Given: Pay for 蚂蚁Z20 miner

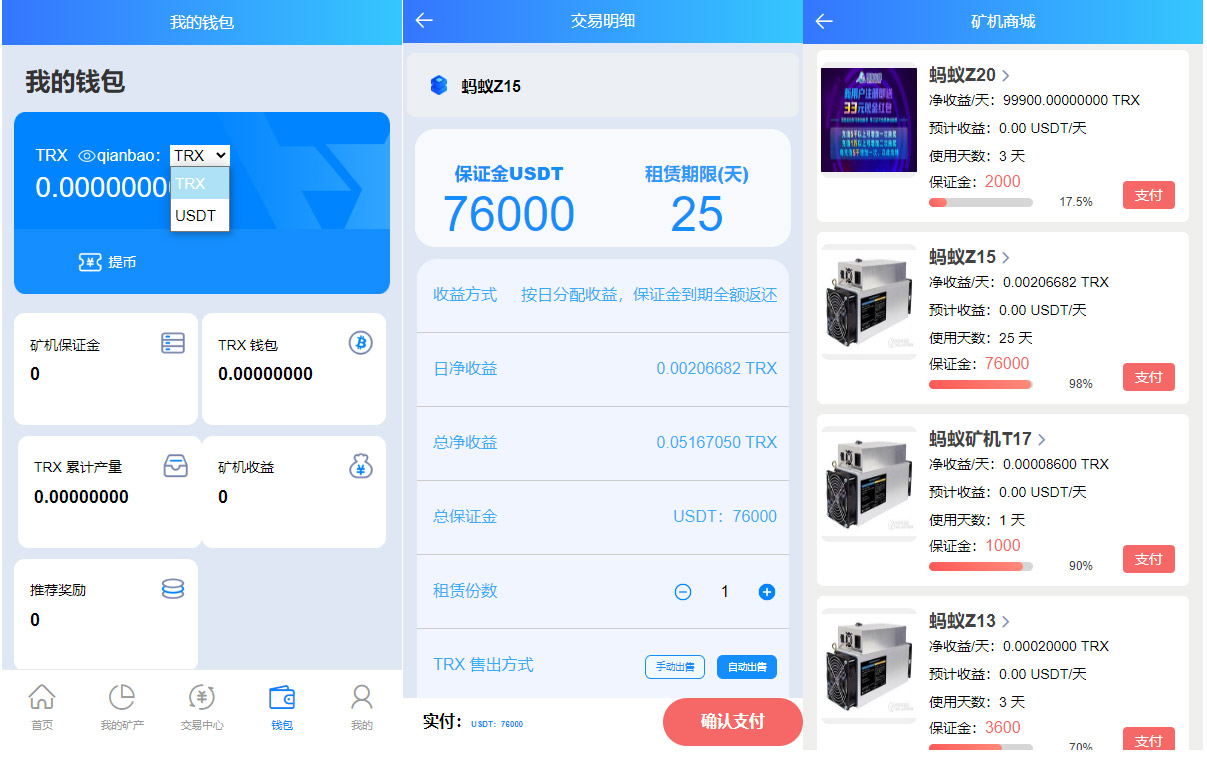Looking at the screenshot, I should click(1149, 195).
